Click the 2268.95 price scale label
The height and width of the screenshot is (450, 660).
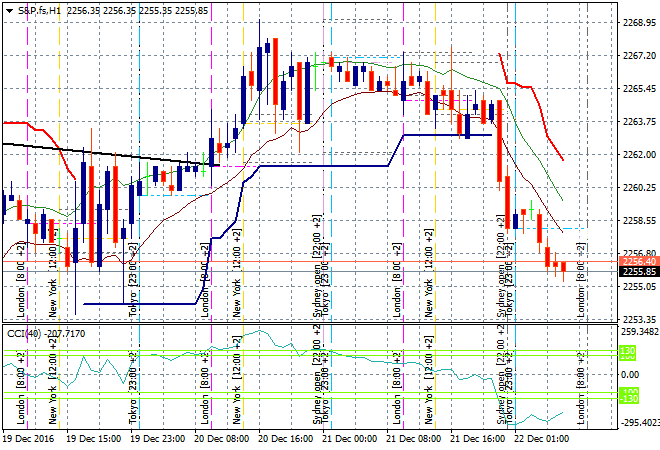coord(637,22)
